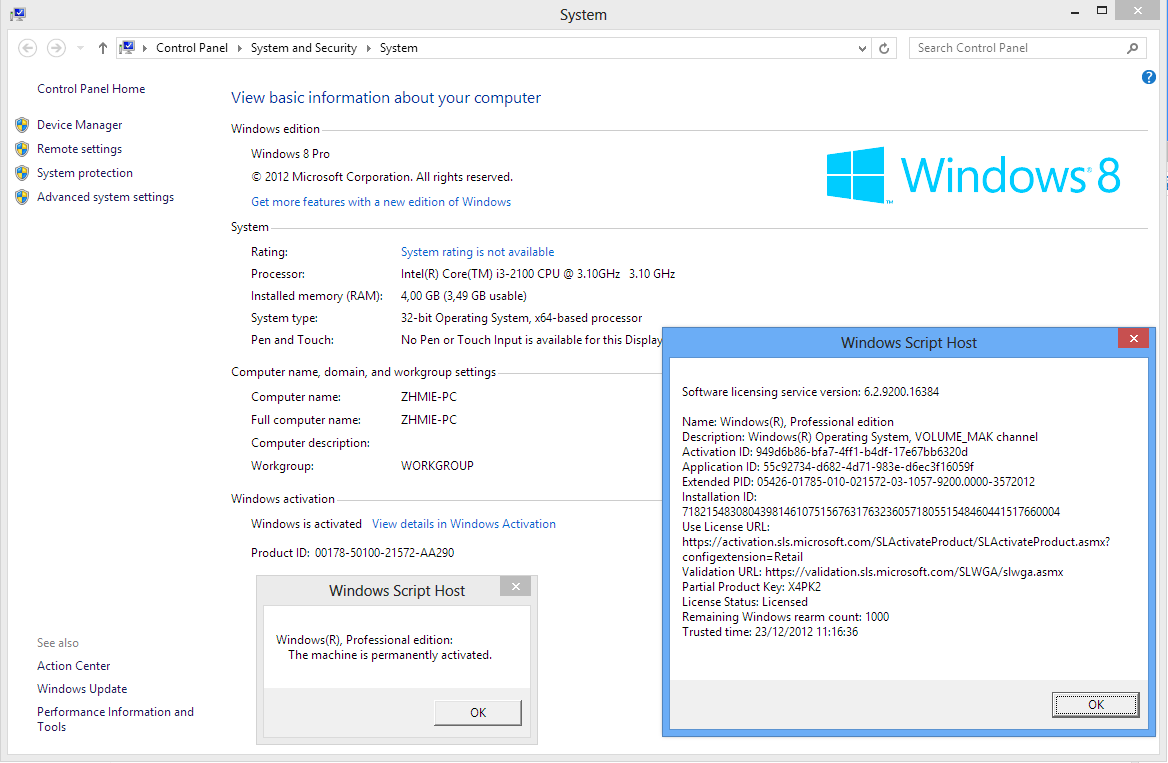Viewport: 1168px width, 763px height.
Task: Click OK in the permanently activated dialog
Action: click(x=477, y=712)
